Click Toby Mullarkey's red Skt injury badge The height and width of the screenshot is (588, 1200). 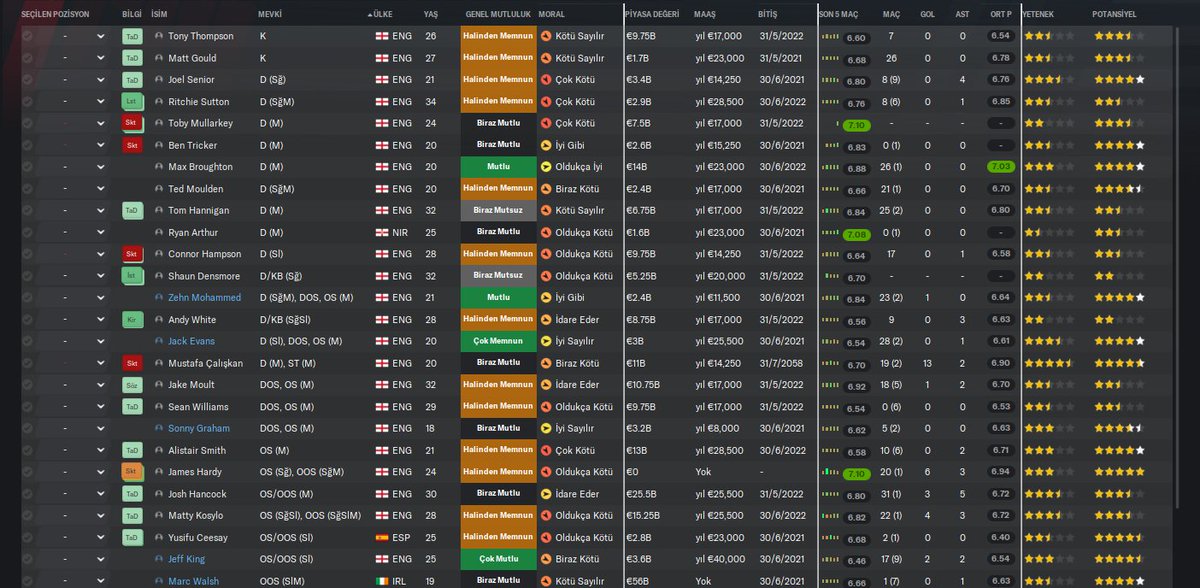pyautogui.click(x=133, y=124)
